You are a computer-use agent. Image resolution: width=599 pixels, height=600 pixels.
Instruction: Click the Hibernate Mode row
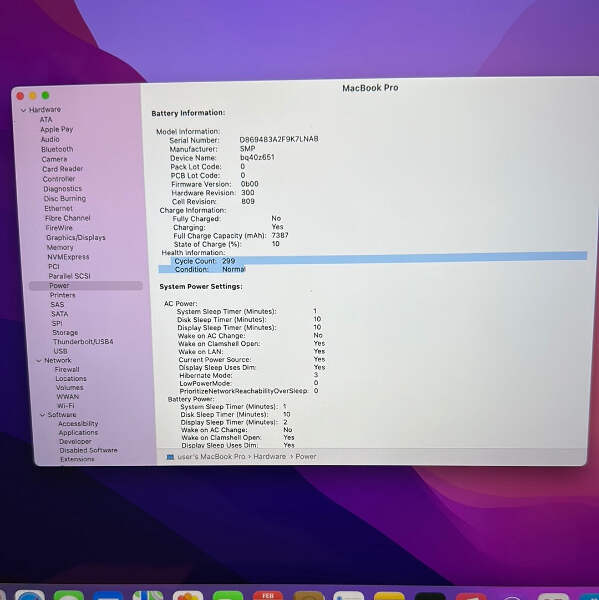pyautogui.click(x=249, y=375)
